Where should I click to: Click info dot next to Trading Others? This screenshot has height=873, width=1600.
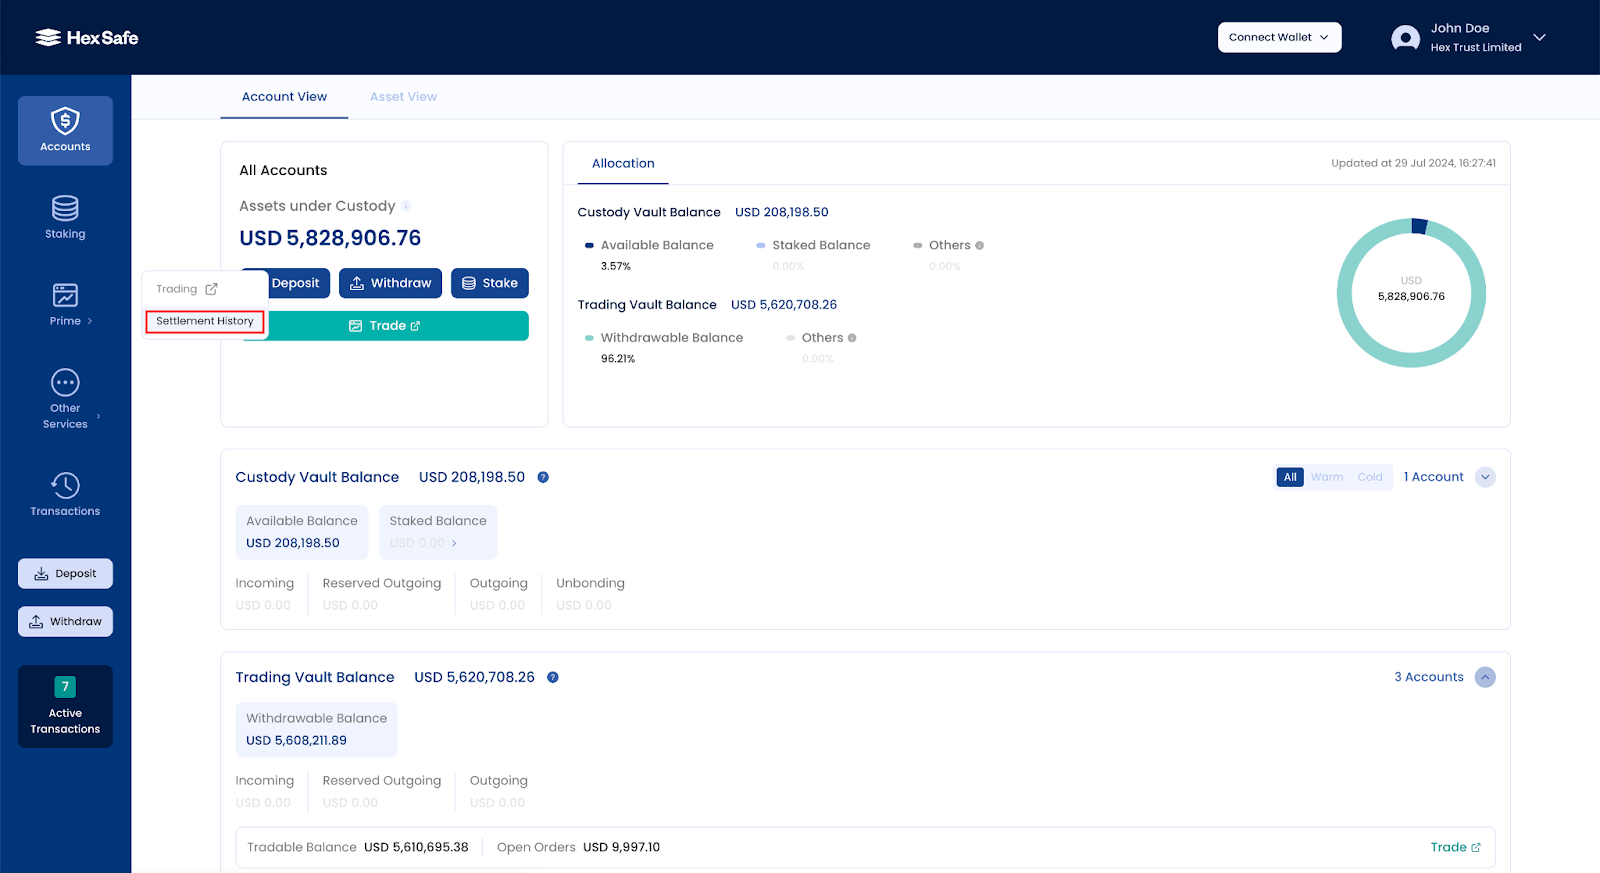tap(852, 338)
